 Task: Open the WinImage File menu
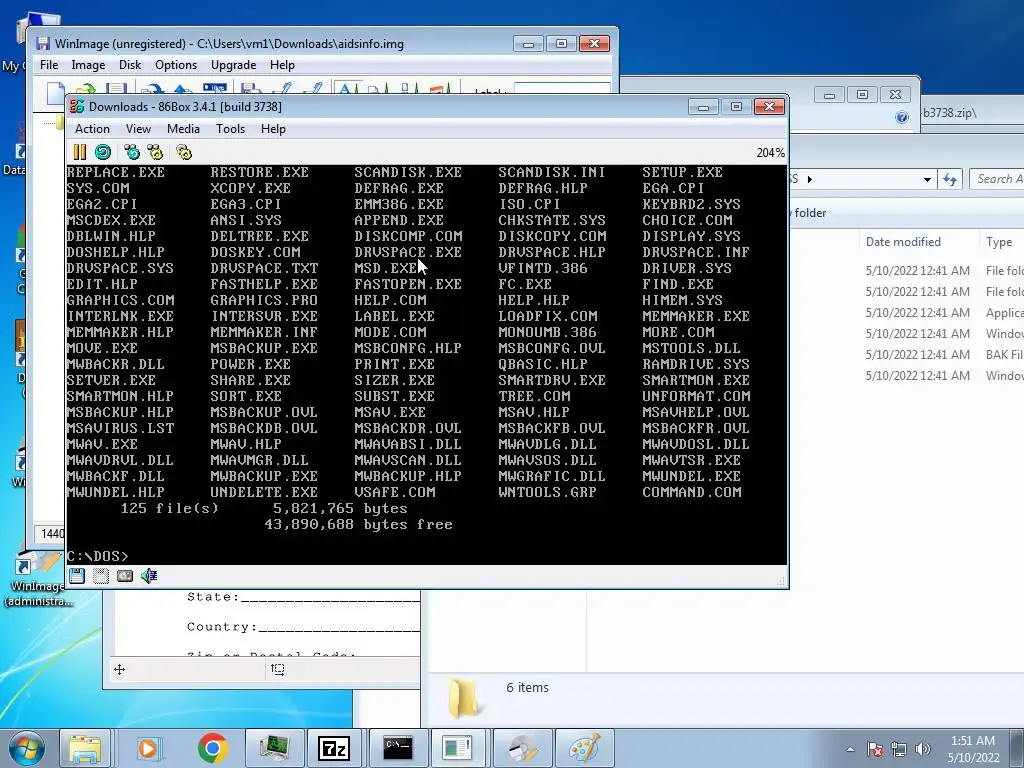tap(49, 65)
